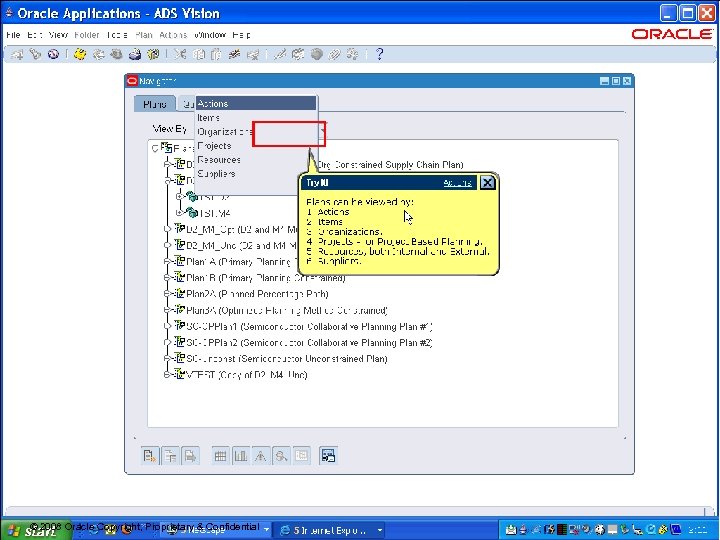720x540 pixels.
Task: Click the document with orange arrows icon
Action: click(x=150, y=456)
